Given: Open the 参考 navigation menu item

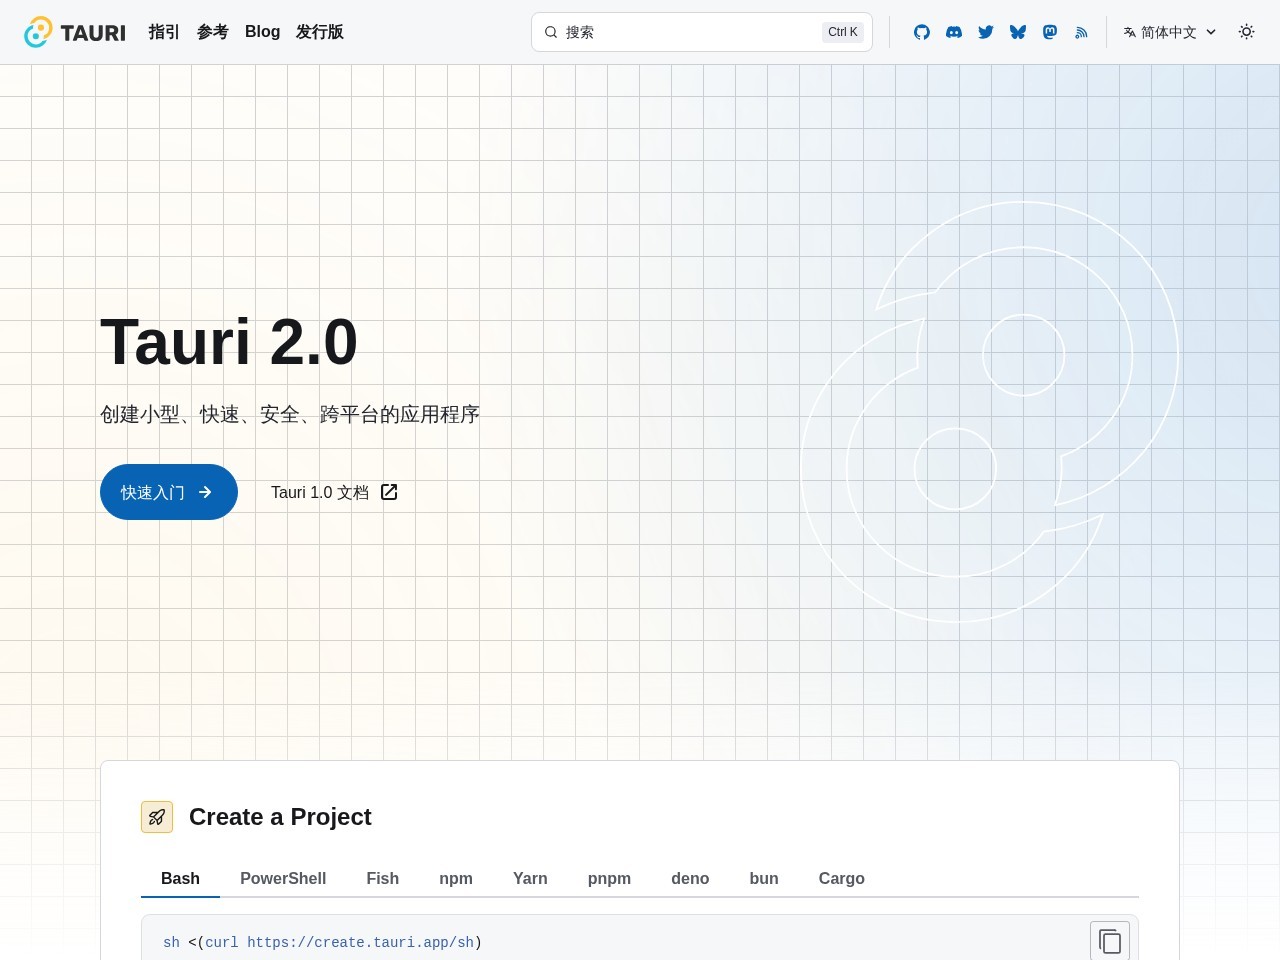Looking at the screenshot, I should pos(212,32).
